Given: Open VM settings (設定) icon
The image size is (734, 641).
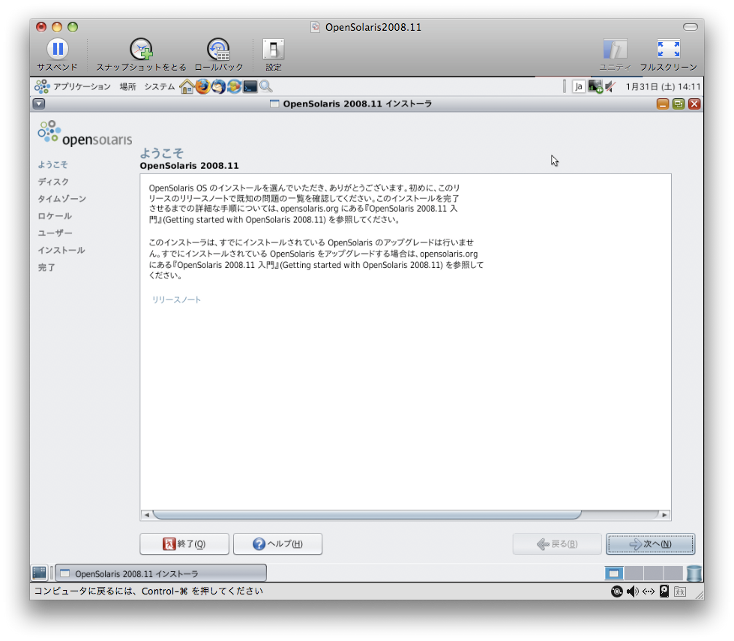Looking at the screenshot, I should tap(273, 49).
